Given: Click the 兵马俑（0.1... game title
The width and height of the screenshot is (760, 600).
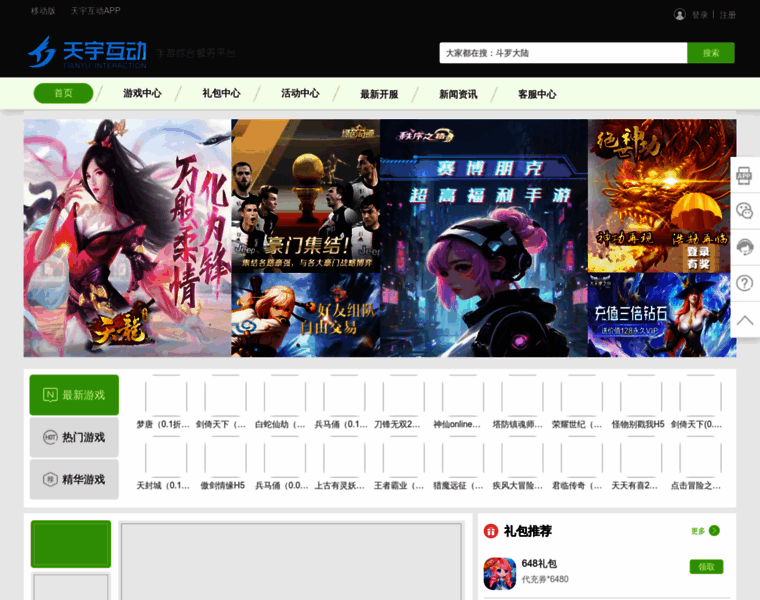Looking at the screenshot, I should tap(341, 425).
